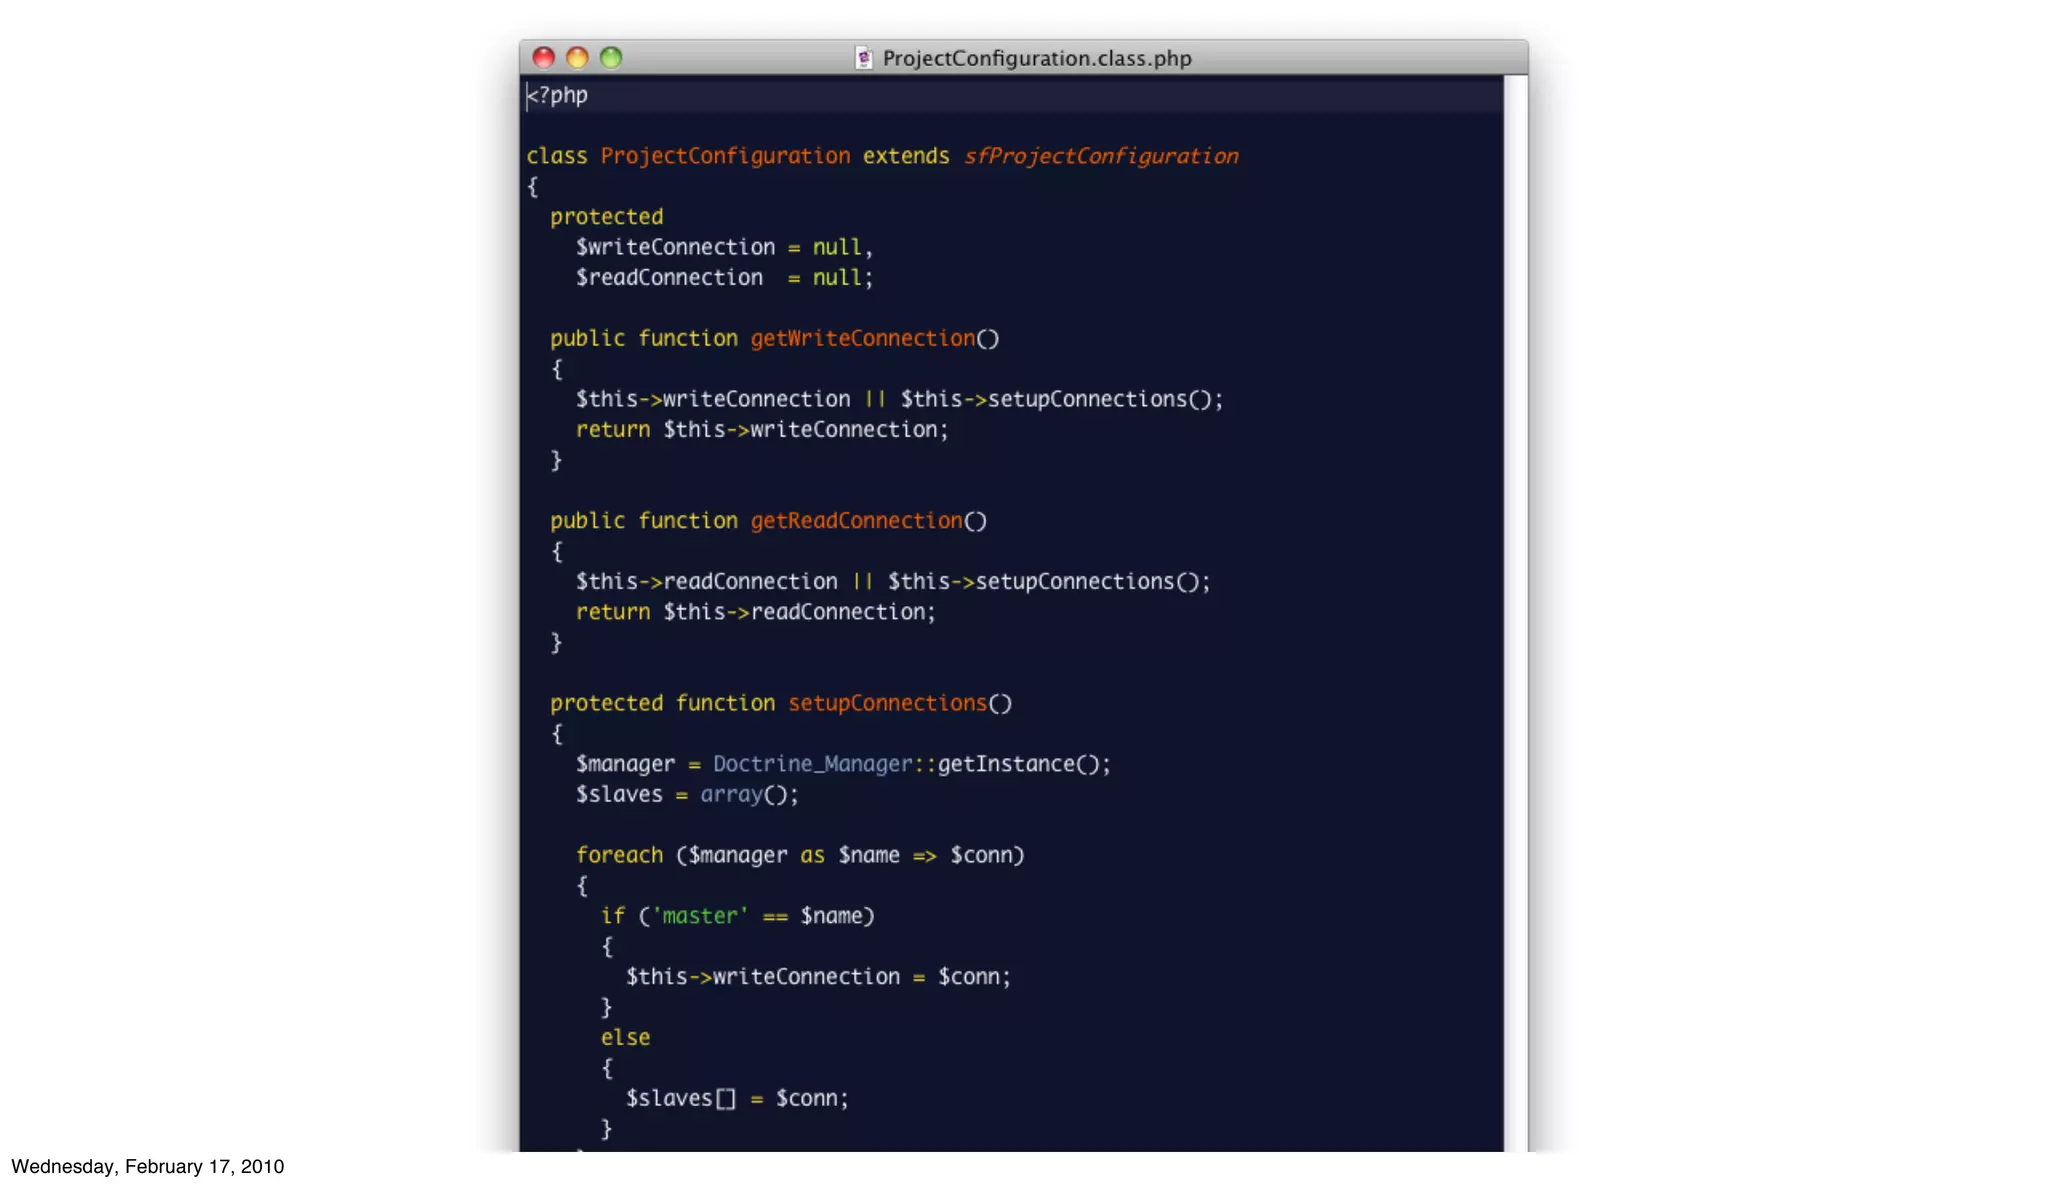Click the 'master' string literal
This screenshot has height=1184, width=2048.
tap(700, 916)
